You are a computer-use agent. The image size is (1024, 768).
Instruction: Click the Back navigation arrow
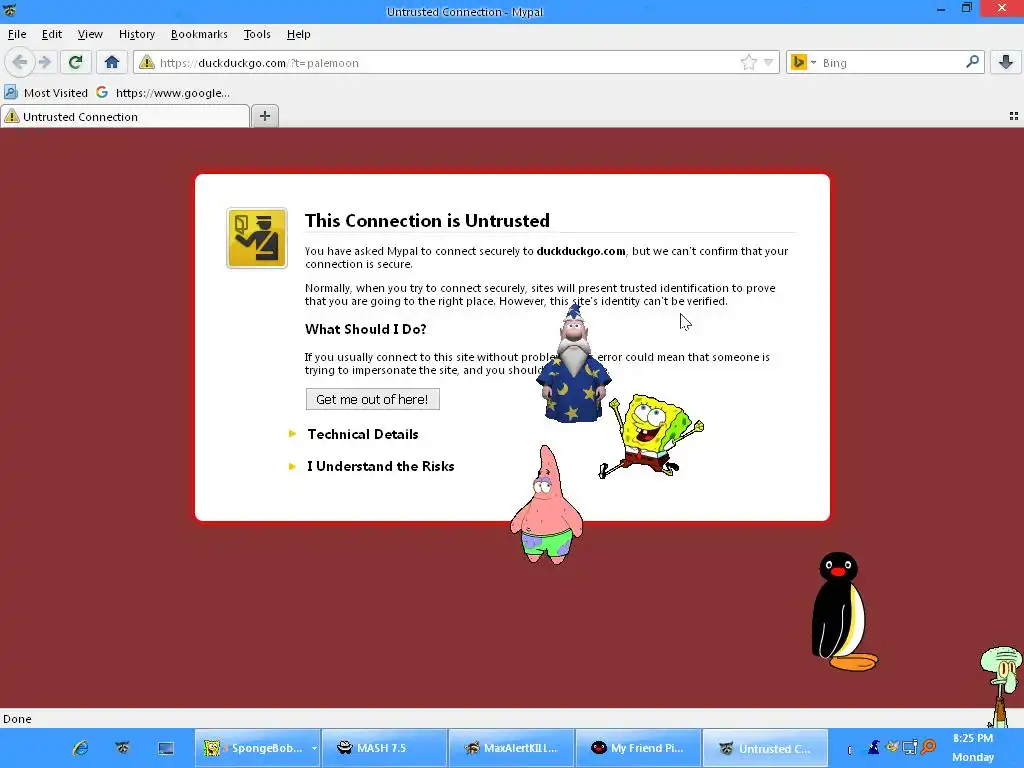pyautogui.click(x=20, y=63)
